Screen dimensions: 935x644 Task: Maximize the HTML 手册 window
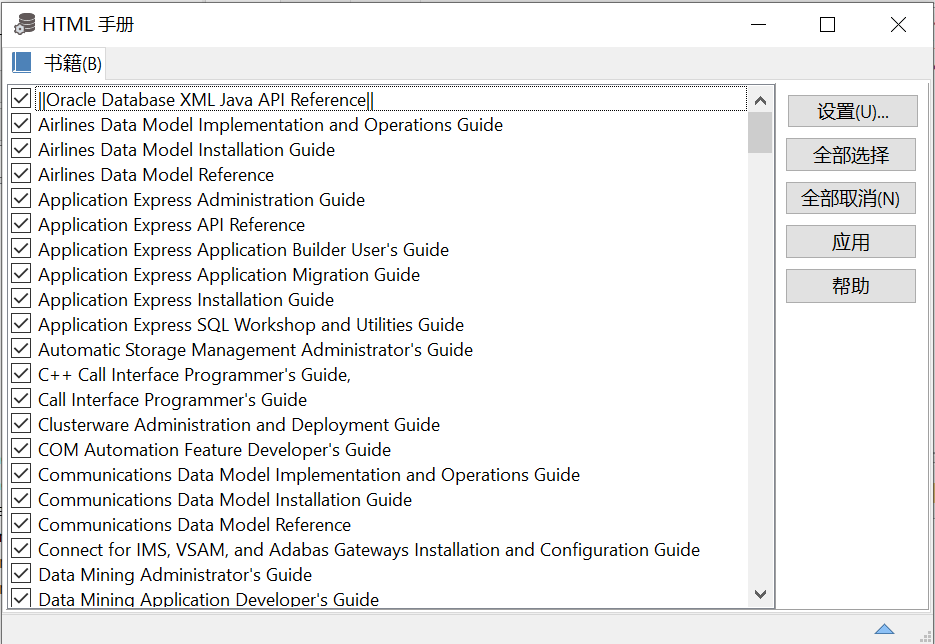[x=827, y=24]
